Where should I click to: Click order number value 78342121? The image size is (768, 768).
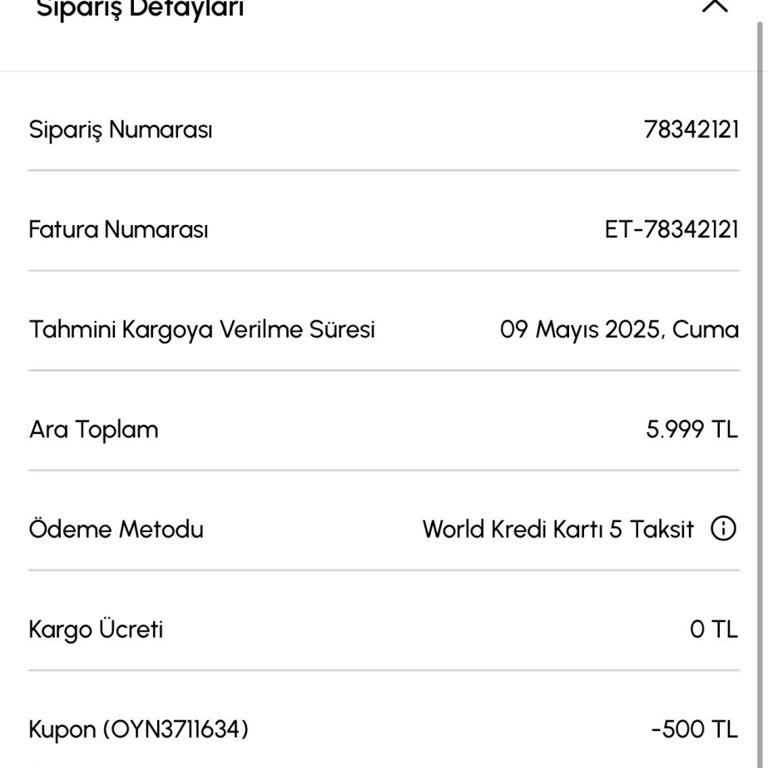click(691, 130)
